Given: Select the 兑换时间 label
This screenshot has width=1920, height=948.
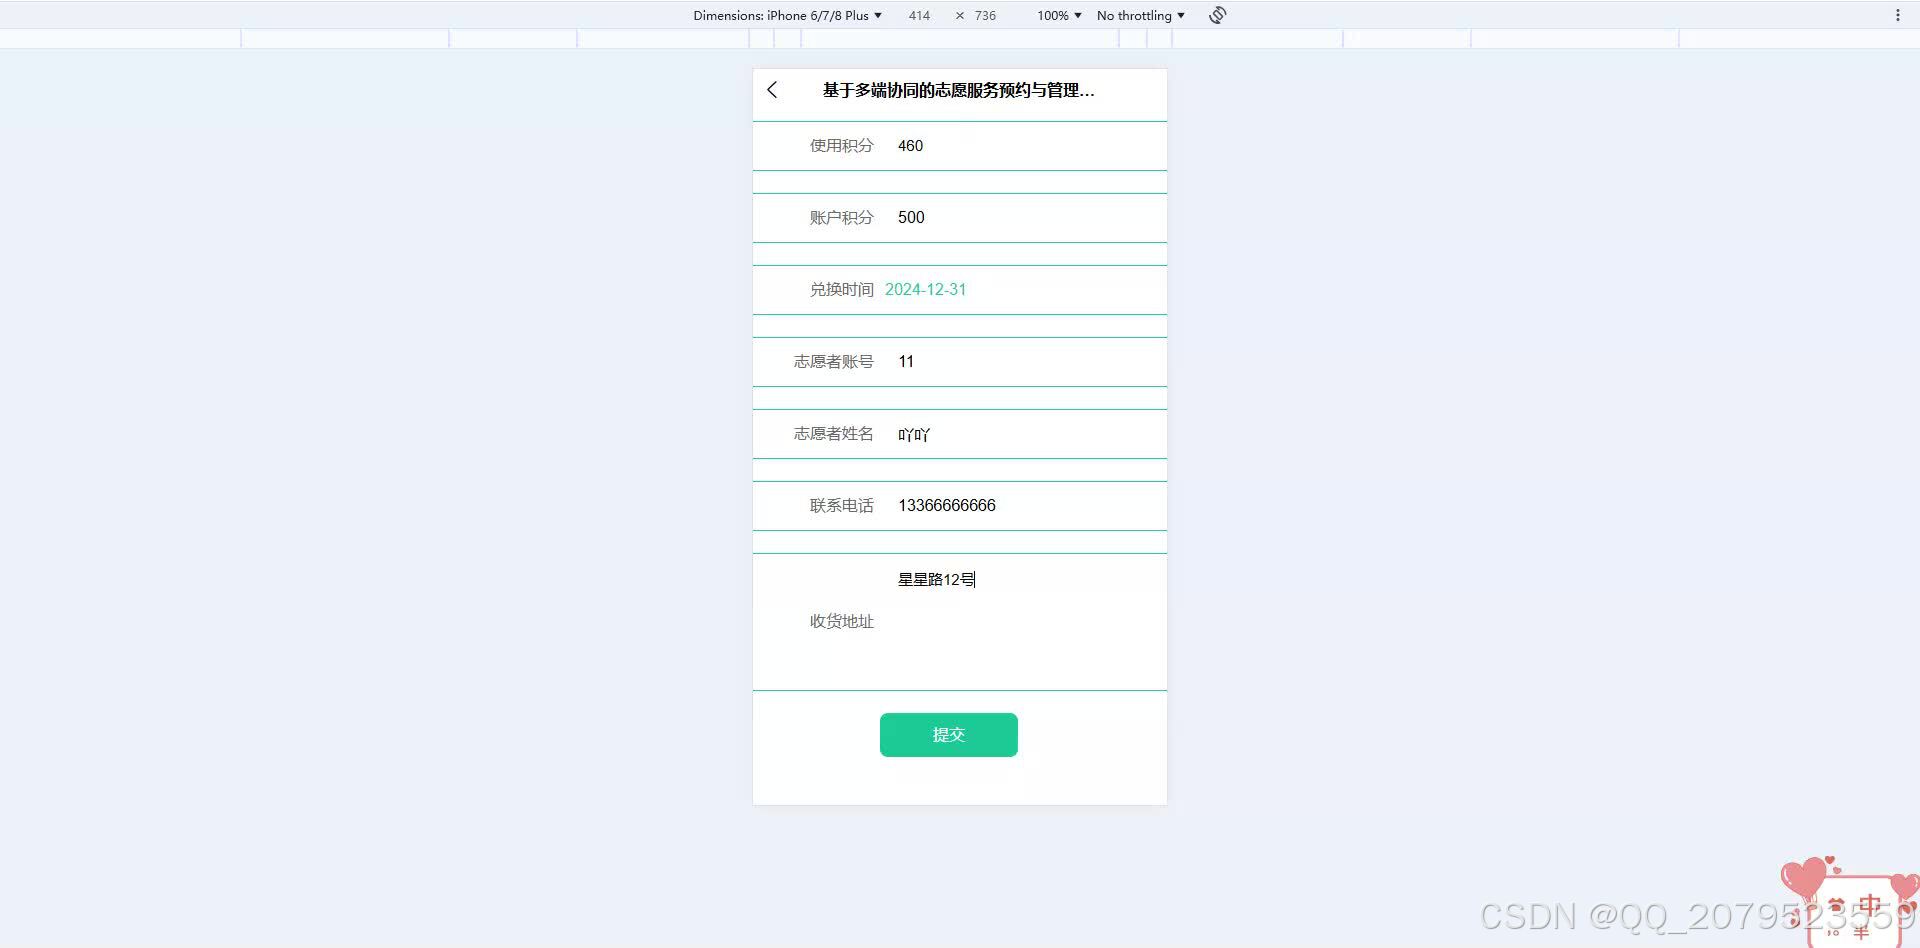Looking at the screenshot, I should [x=841, y=290].
